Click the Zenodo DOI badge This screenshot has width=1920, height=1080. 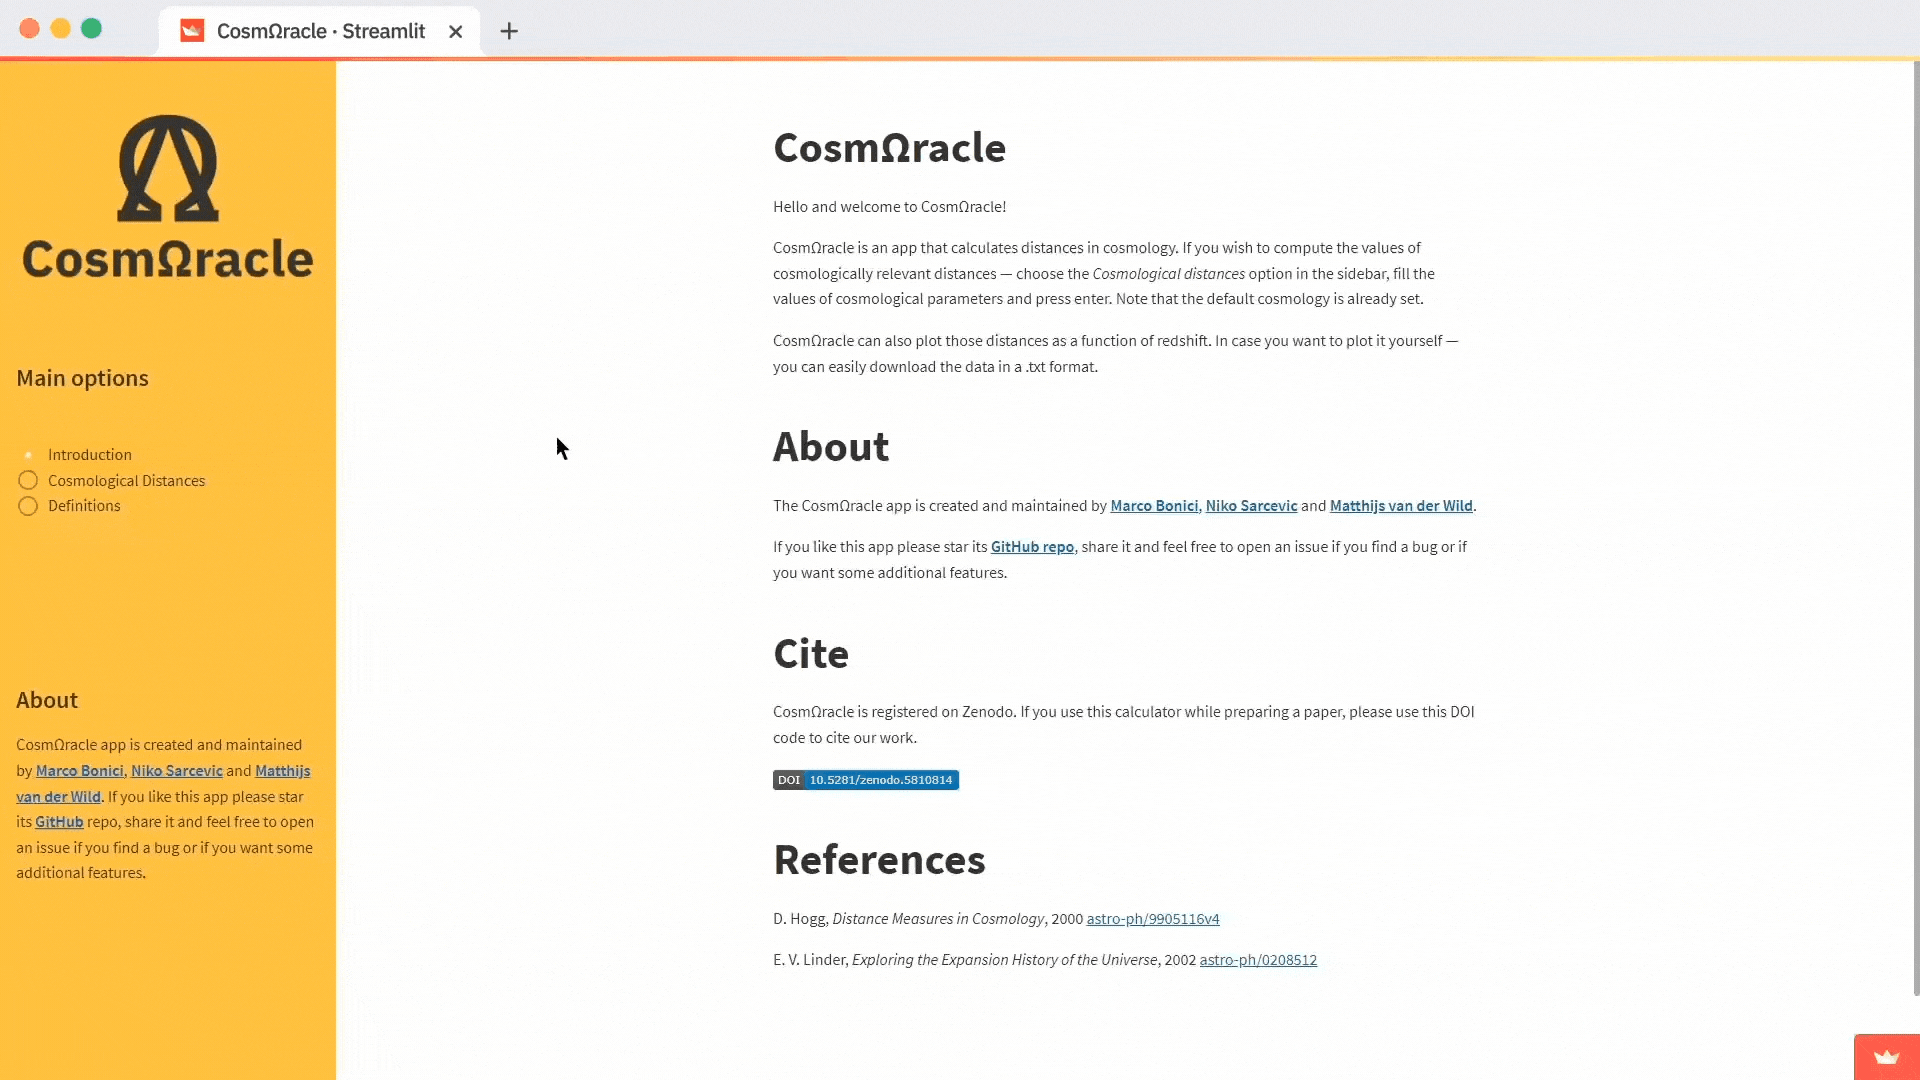[865, 780]
